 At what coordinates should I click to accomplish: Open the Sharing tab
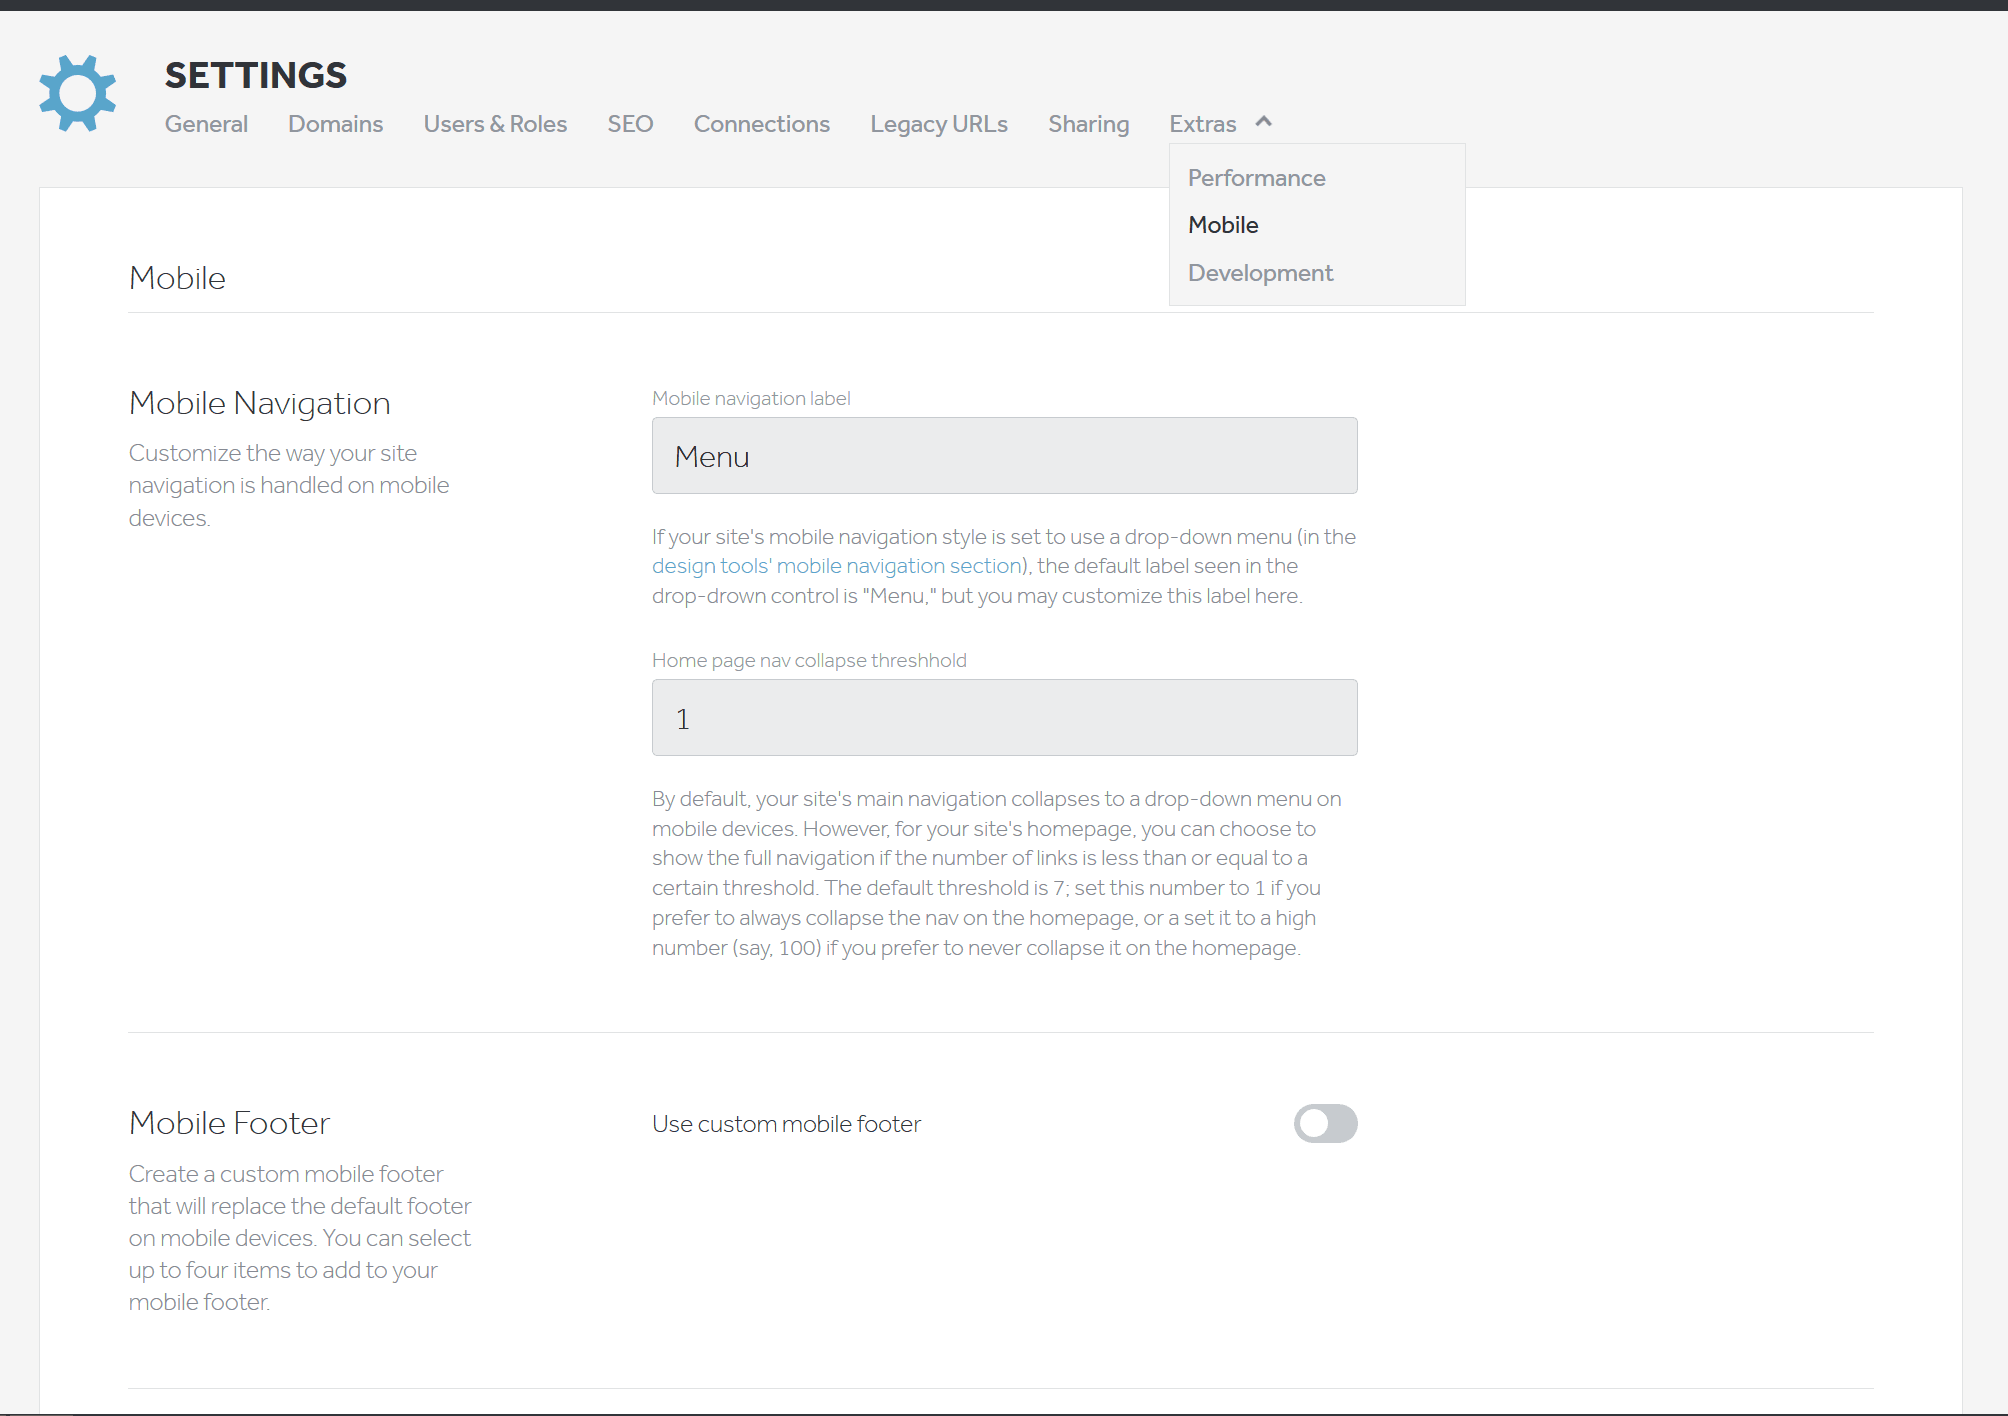1089,124
